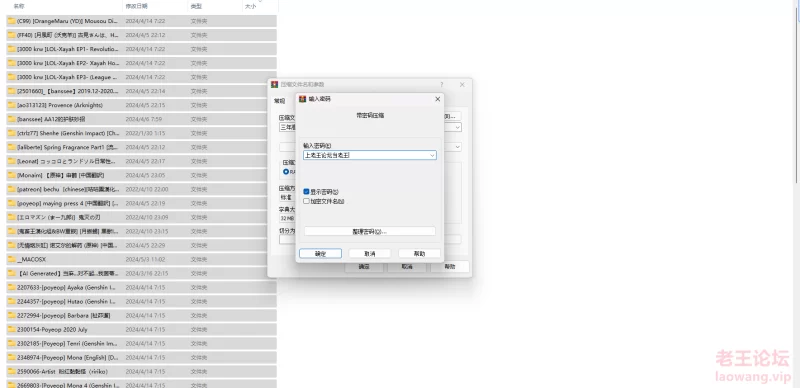The height and width of the screenshot is (388, 800).
Task: Click the question mark help icon in title bar
Action: pyautogui.click(x=442, y=85)
